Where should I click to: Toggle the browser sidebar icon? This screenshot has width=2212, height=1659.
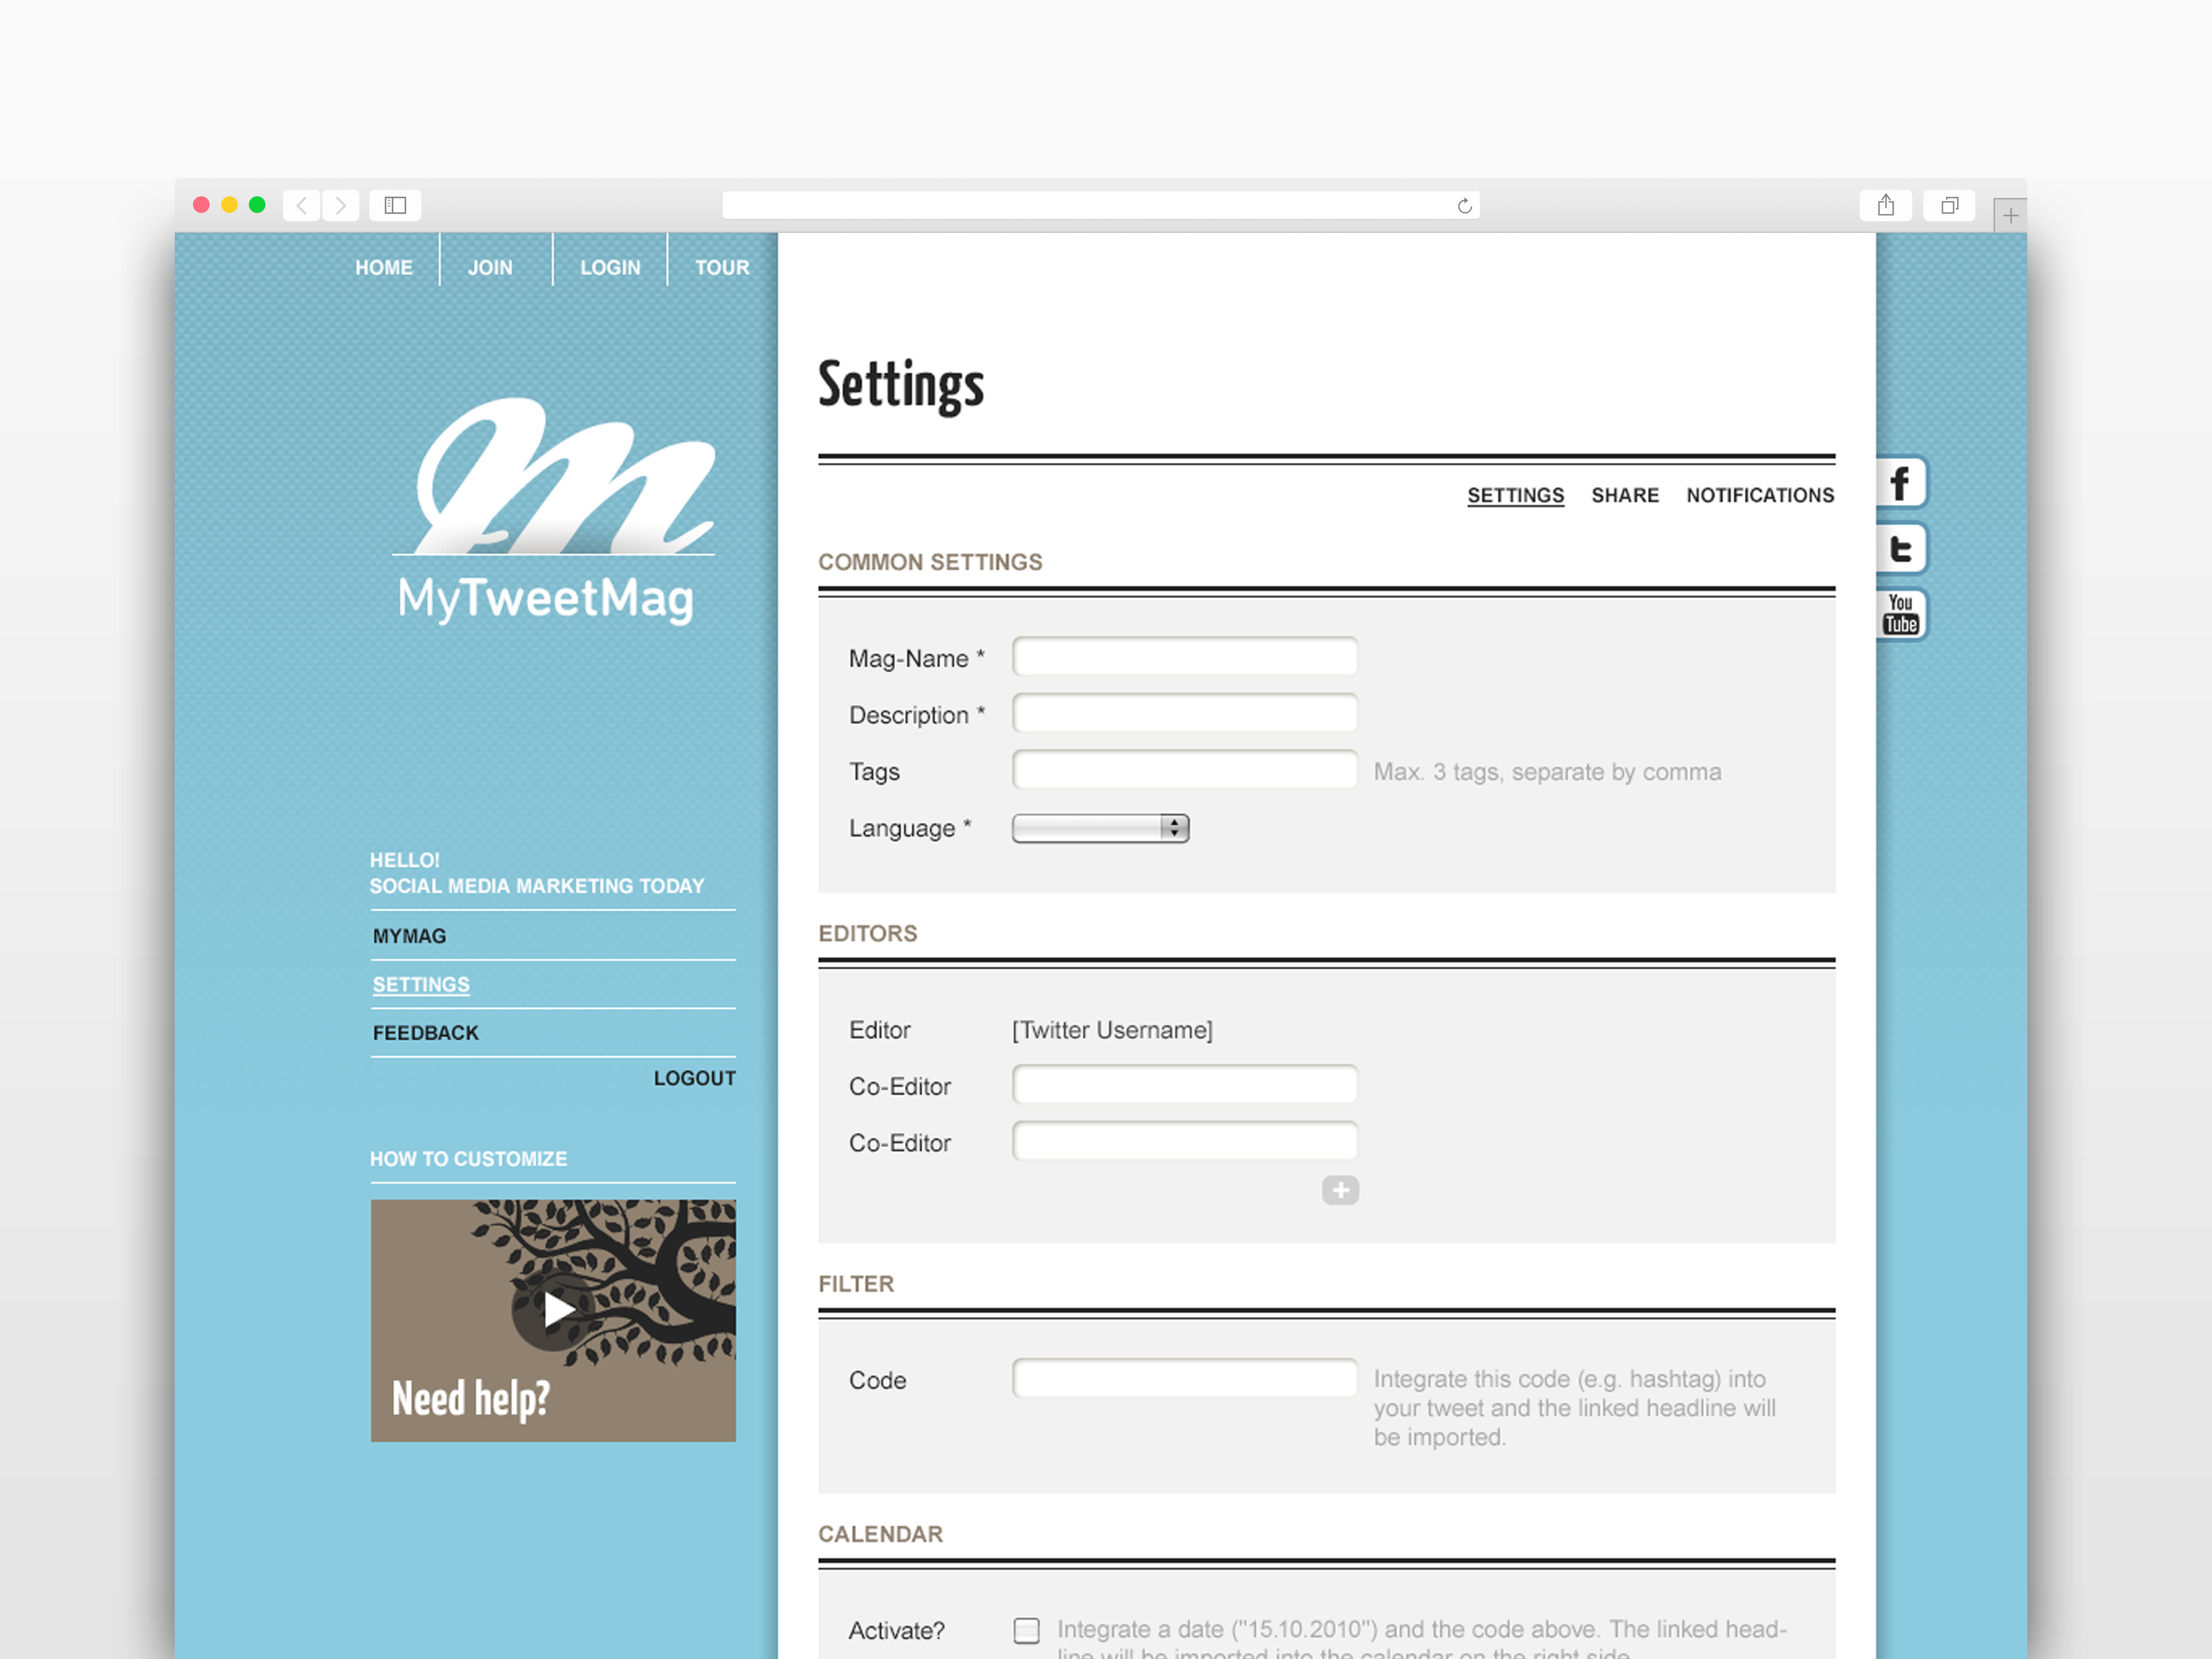(x=395, y=205)
